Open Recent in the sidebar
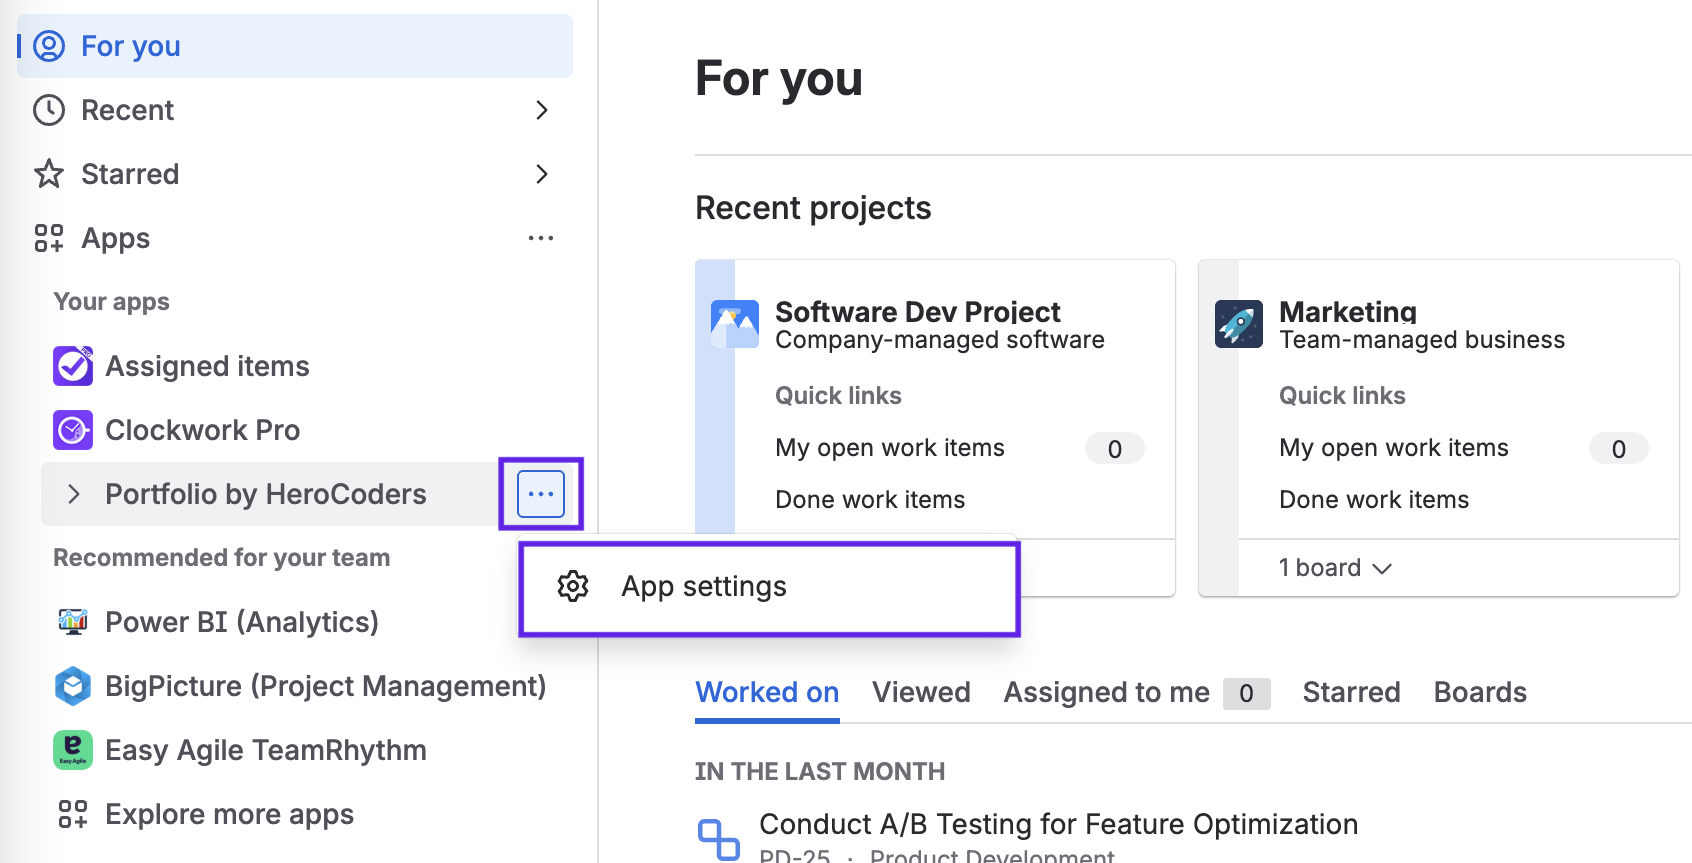 pos(295,110)
